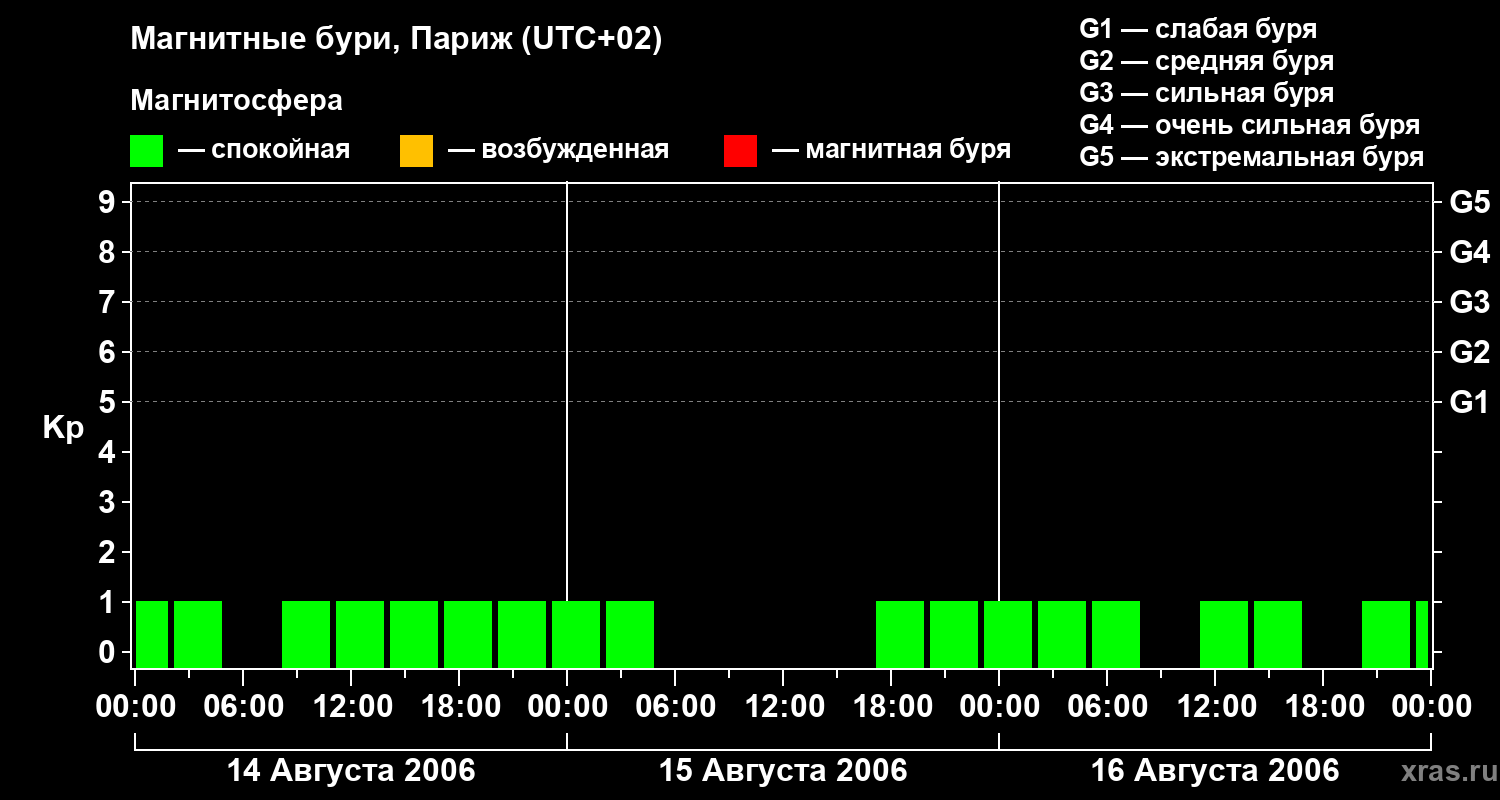Click the 12:00 time label of 15 Августа
1500x800 pixels.
[x=783, y=707]
